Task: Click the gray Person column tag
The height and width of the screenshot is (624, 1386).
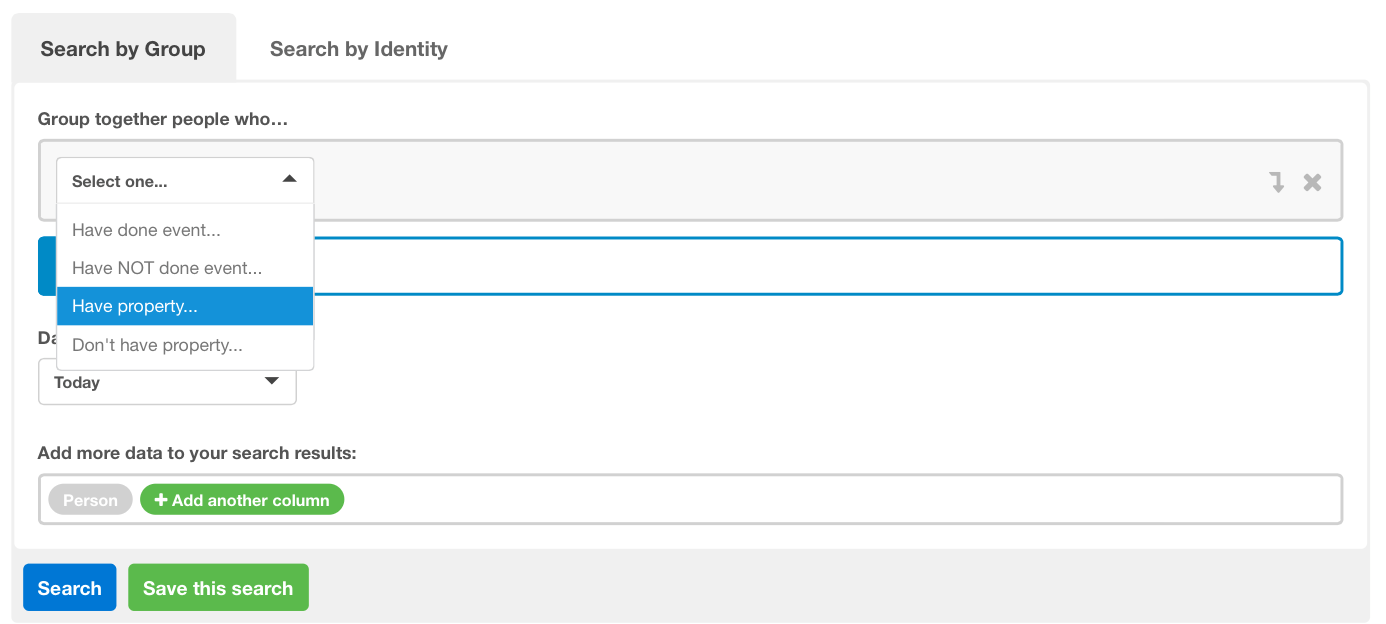Action: 90,500
